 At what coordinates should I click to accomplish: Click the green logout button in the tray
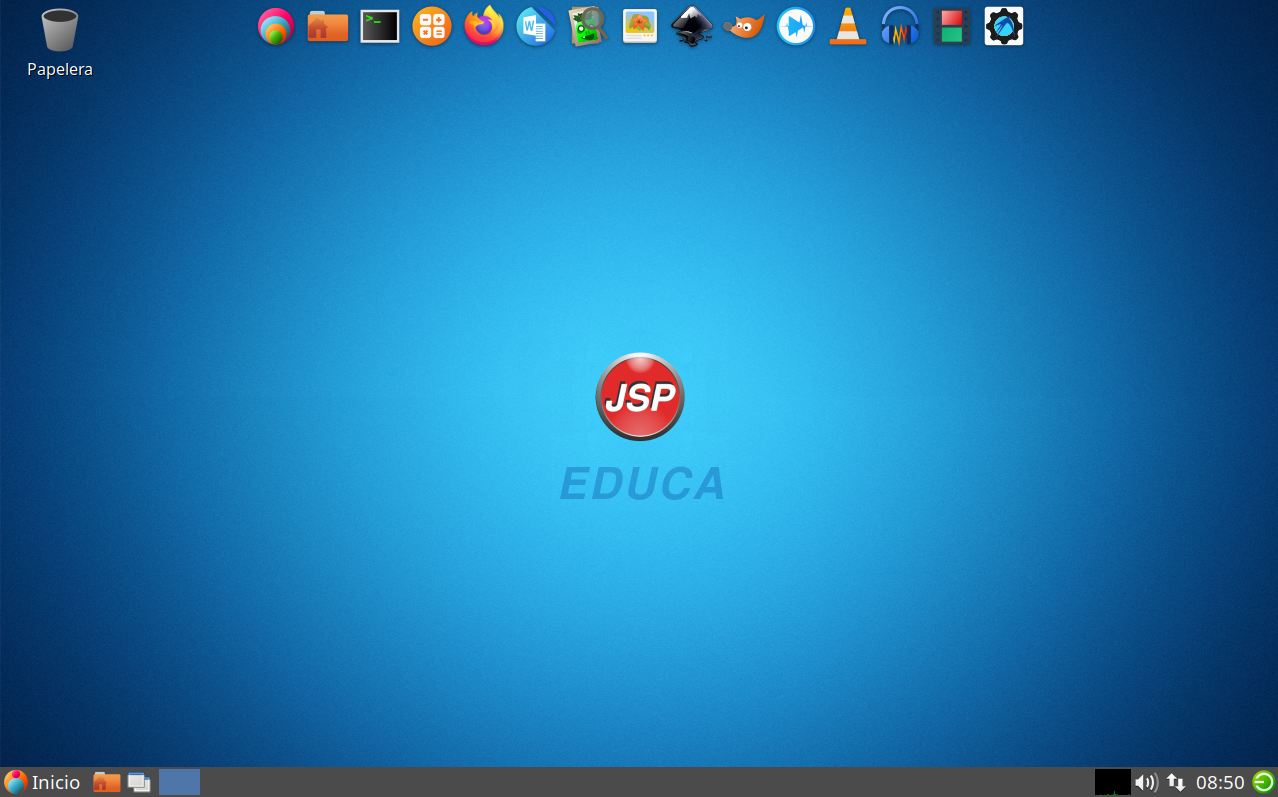pos(1264,782)
